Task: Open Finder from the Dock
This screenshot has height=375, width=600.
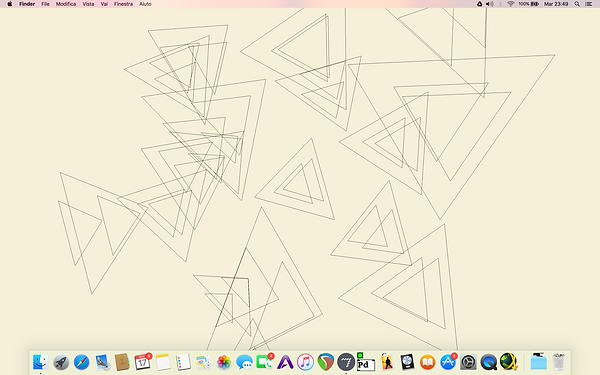Action: click(x=41, y=362)
